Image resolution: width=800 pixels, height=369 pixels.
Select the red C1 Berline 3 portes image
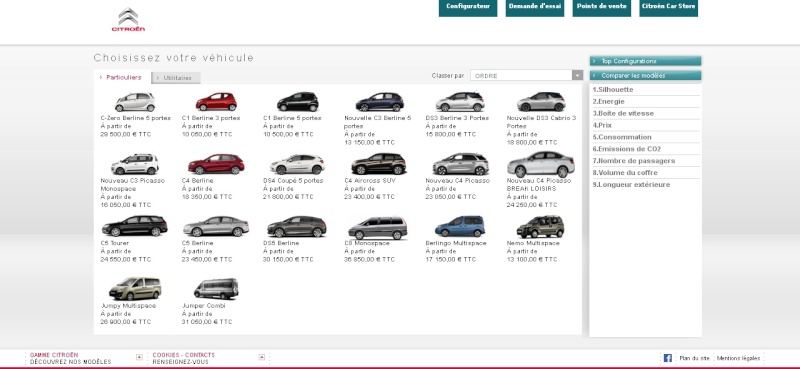216,102
